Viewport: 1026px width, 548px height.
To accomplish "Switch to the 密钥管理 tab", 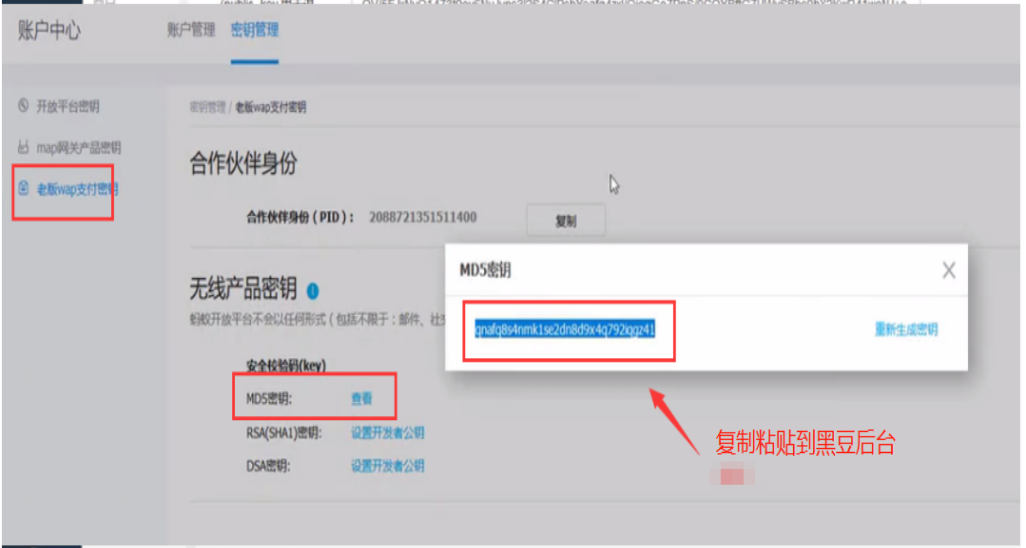I will [255, 30].
